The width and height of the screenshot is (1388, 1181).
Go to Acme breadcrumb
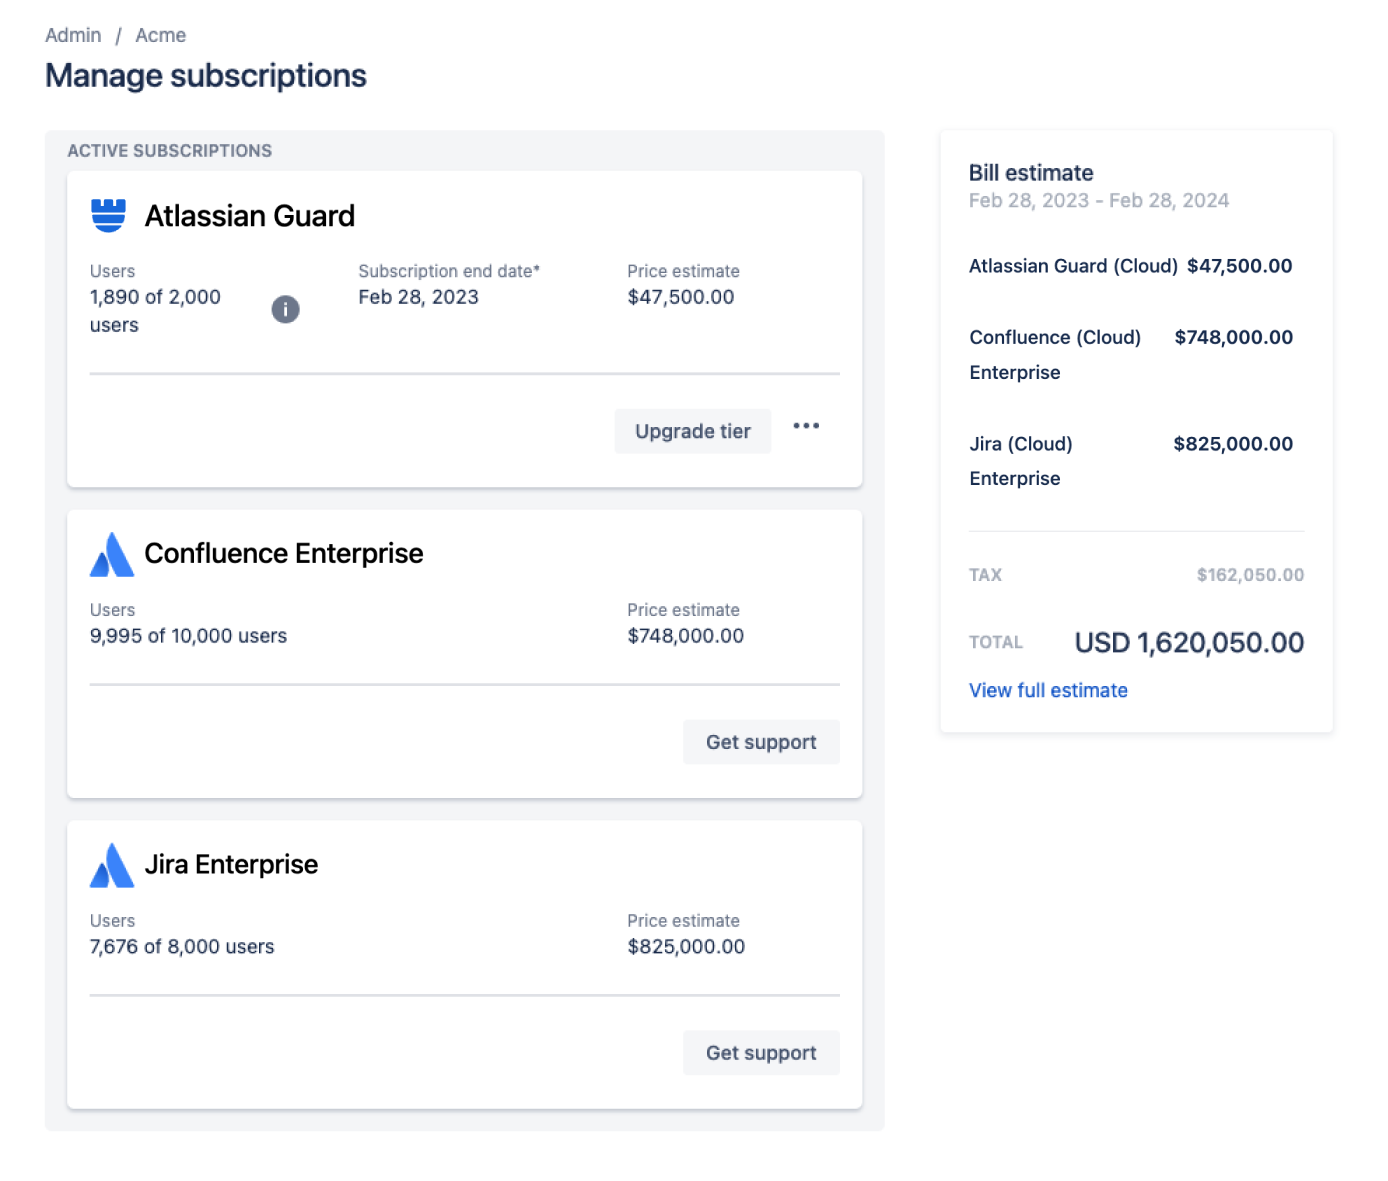161,35
